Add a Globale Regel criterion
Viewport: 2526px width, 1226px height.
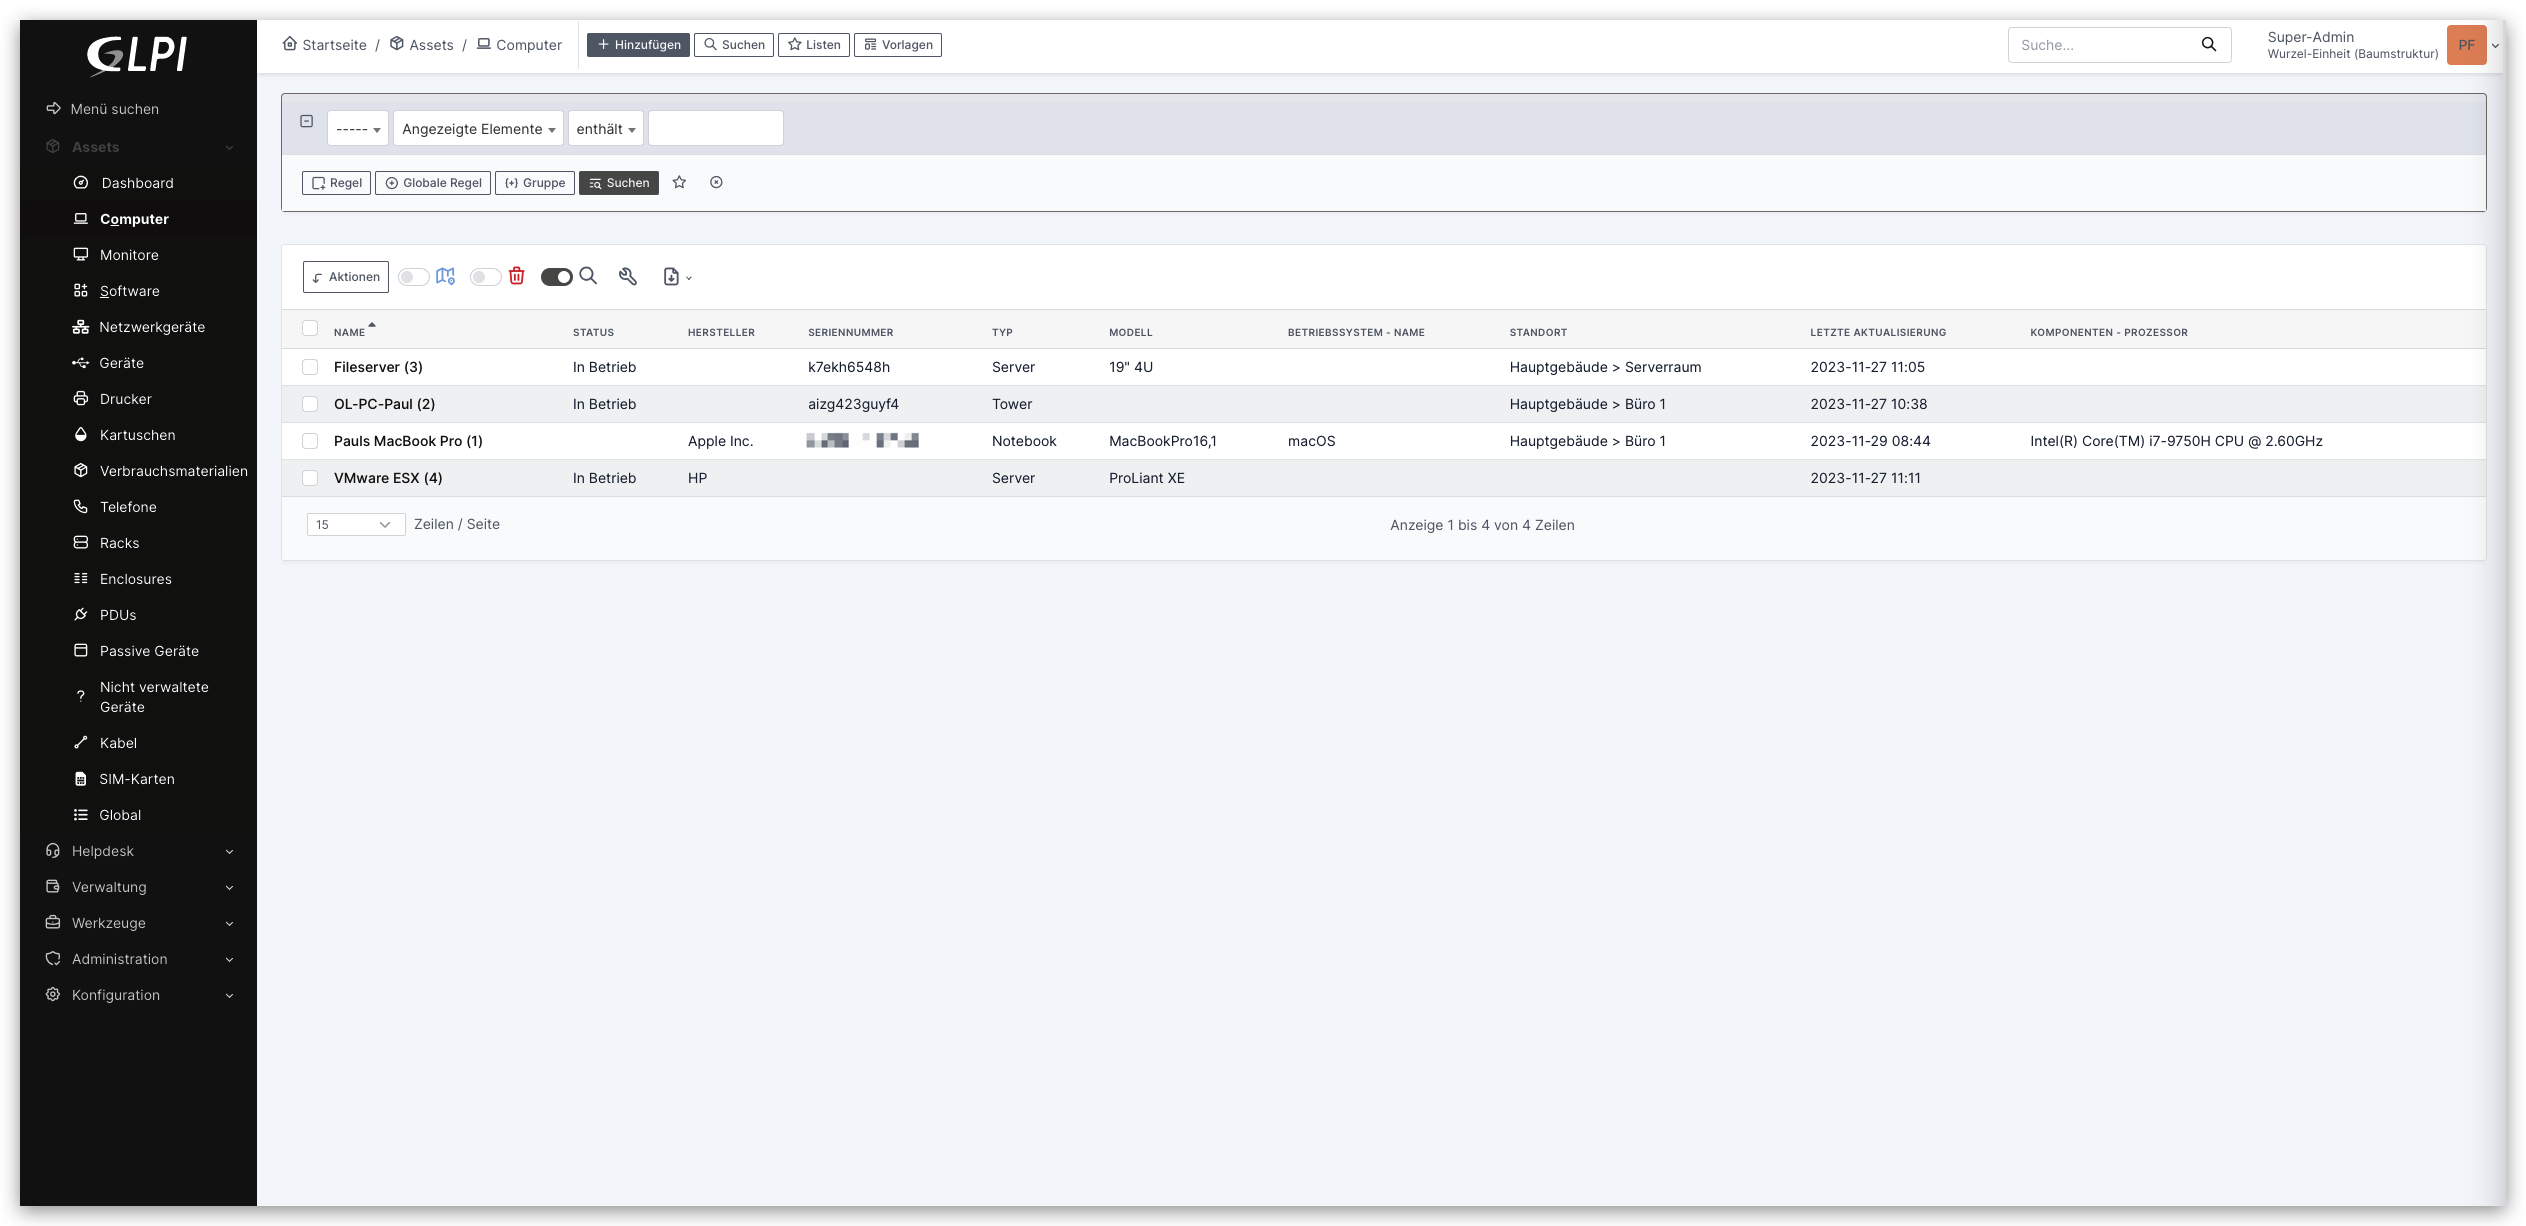click(433, 183)
